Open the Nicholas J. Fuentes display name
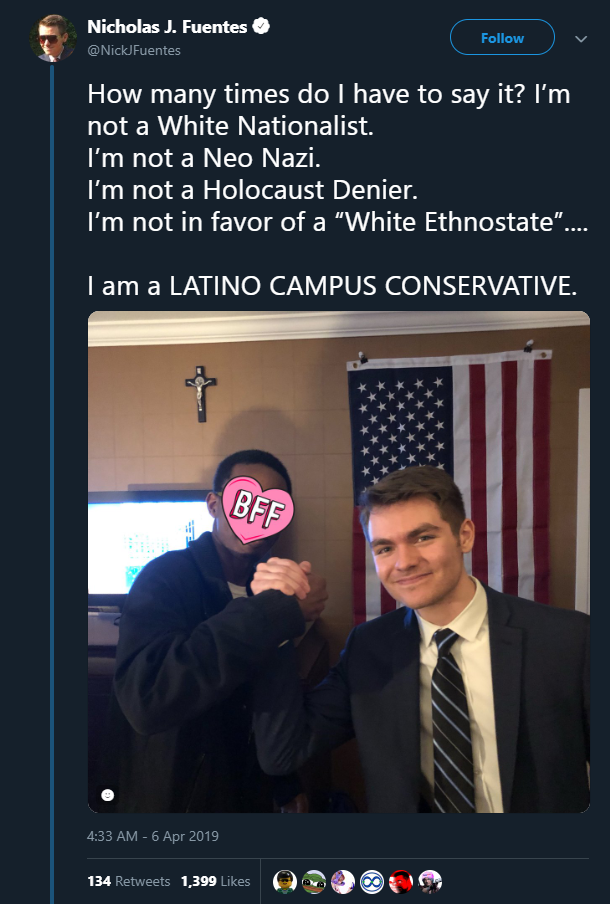Screen dimensions: 610x904 pos(167,27)
